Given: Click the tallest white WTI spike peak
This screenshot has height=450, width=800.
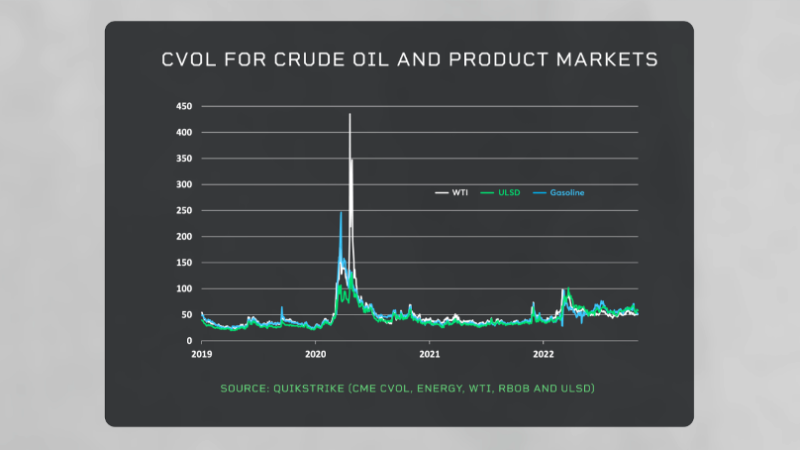Looking at the screenshot, I should 349,115.
